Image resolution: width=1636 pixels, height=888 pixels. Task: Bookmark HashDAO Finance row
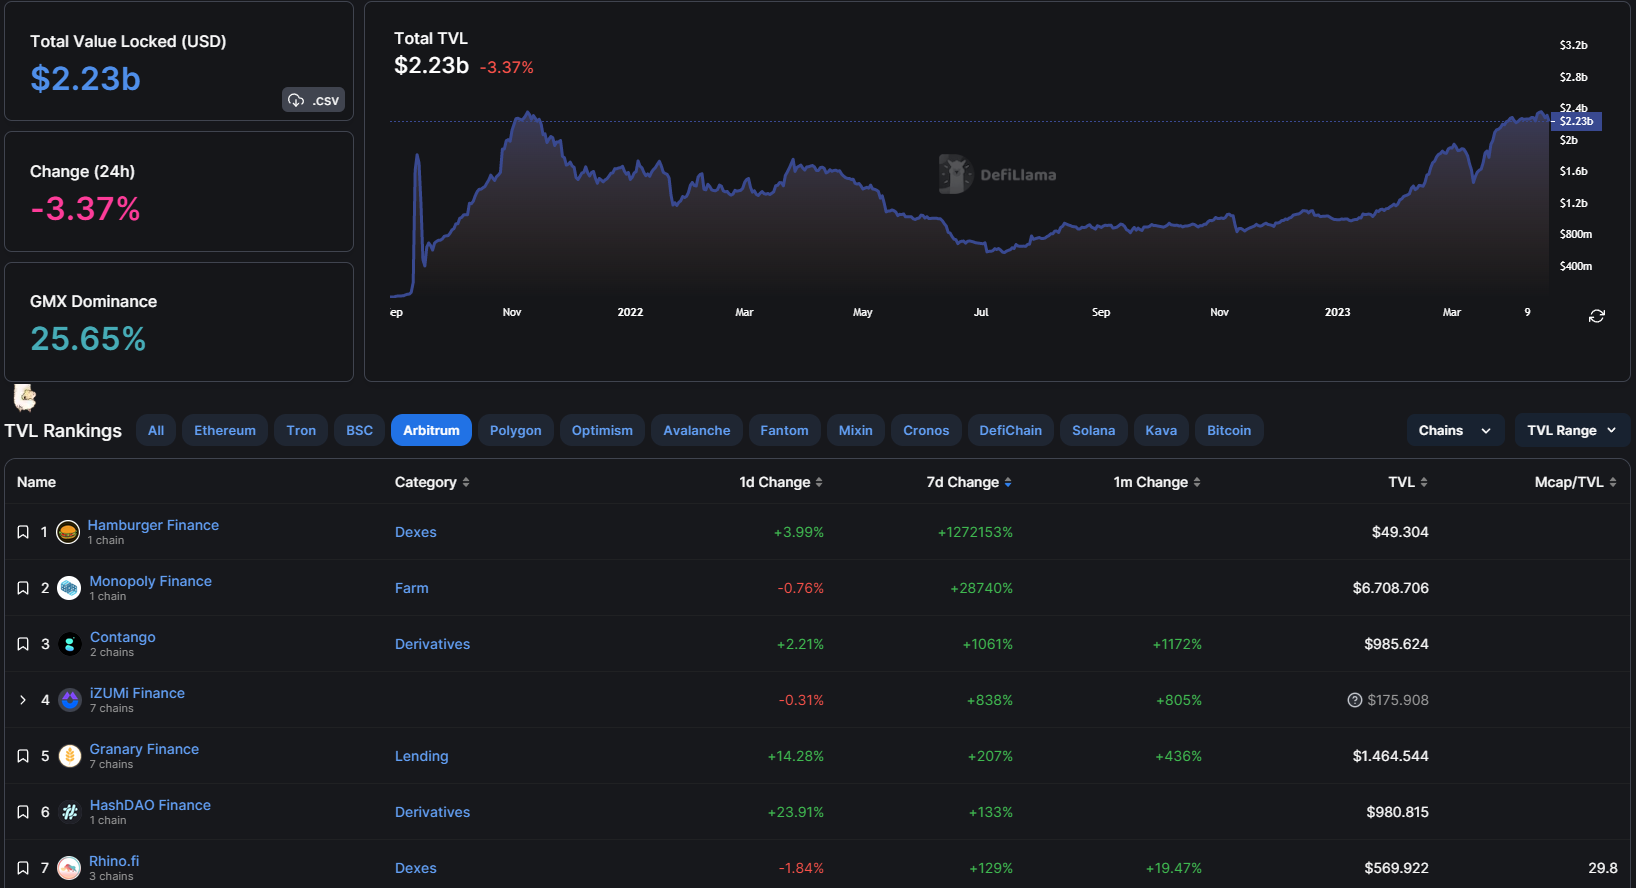[x=23, y=812]
